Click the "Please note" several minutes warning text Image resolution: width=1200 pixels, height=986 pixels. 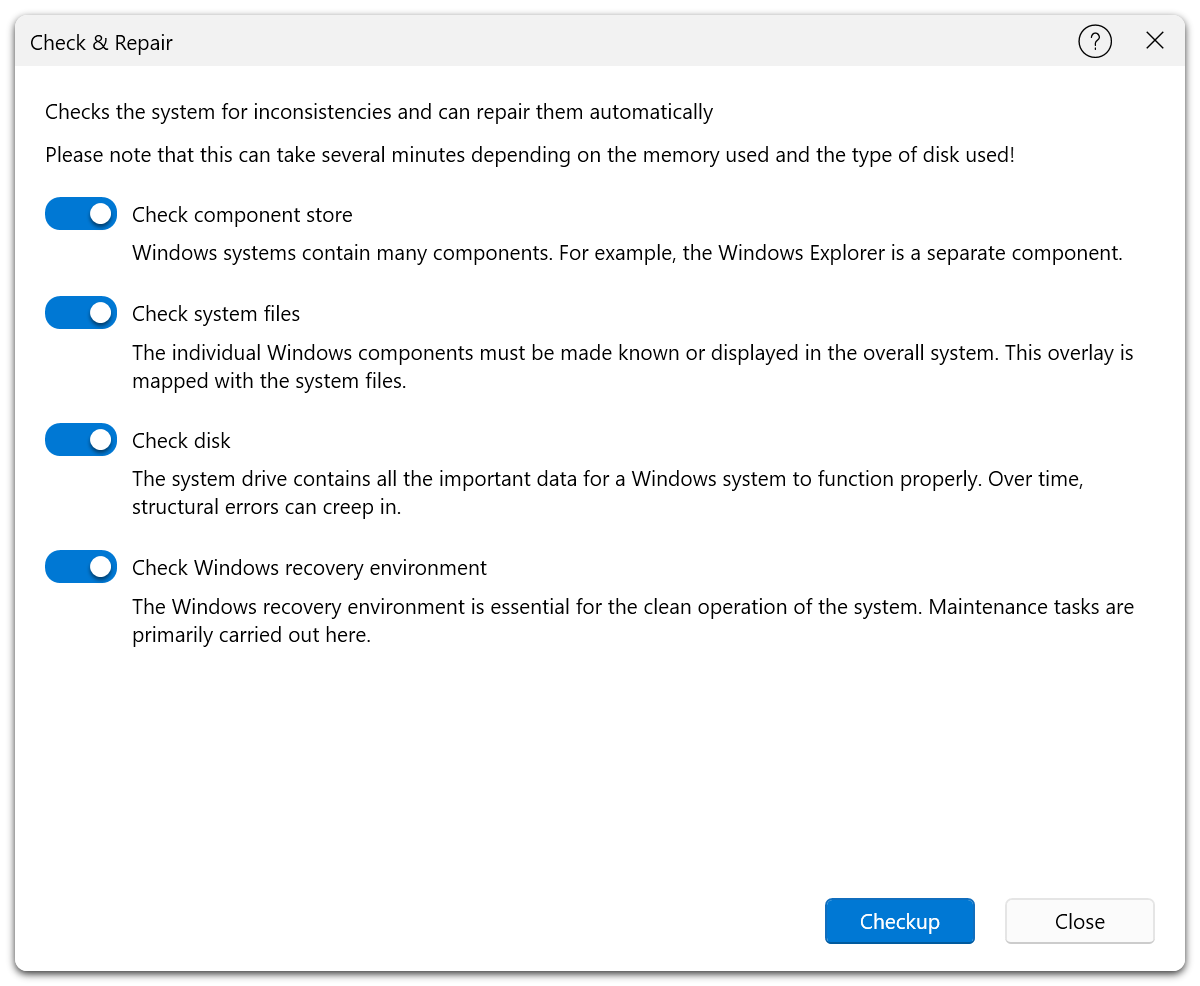click(530, 155)
